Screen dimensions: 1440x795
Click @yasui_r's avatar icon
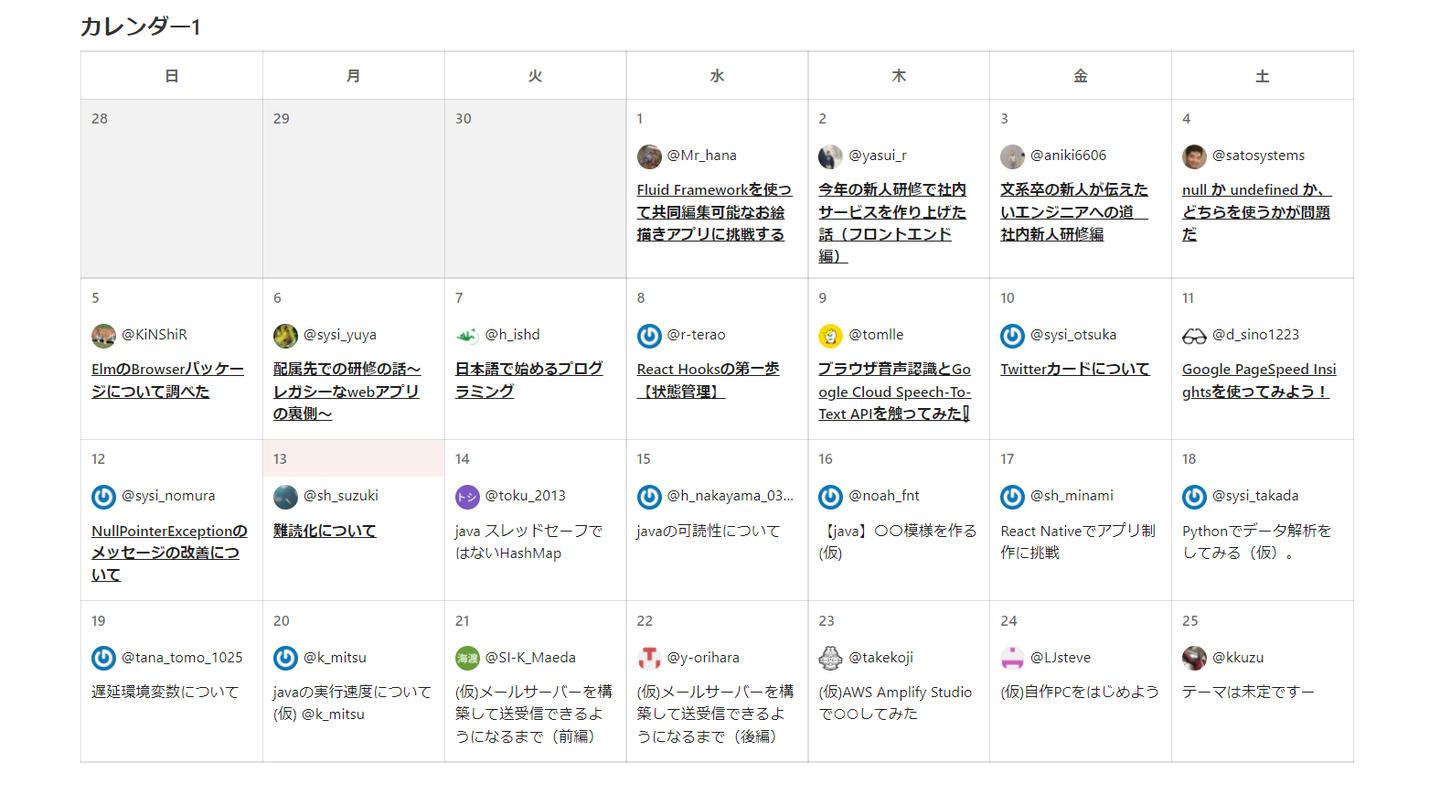(x=831, y=156)
